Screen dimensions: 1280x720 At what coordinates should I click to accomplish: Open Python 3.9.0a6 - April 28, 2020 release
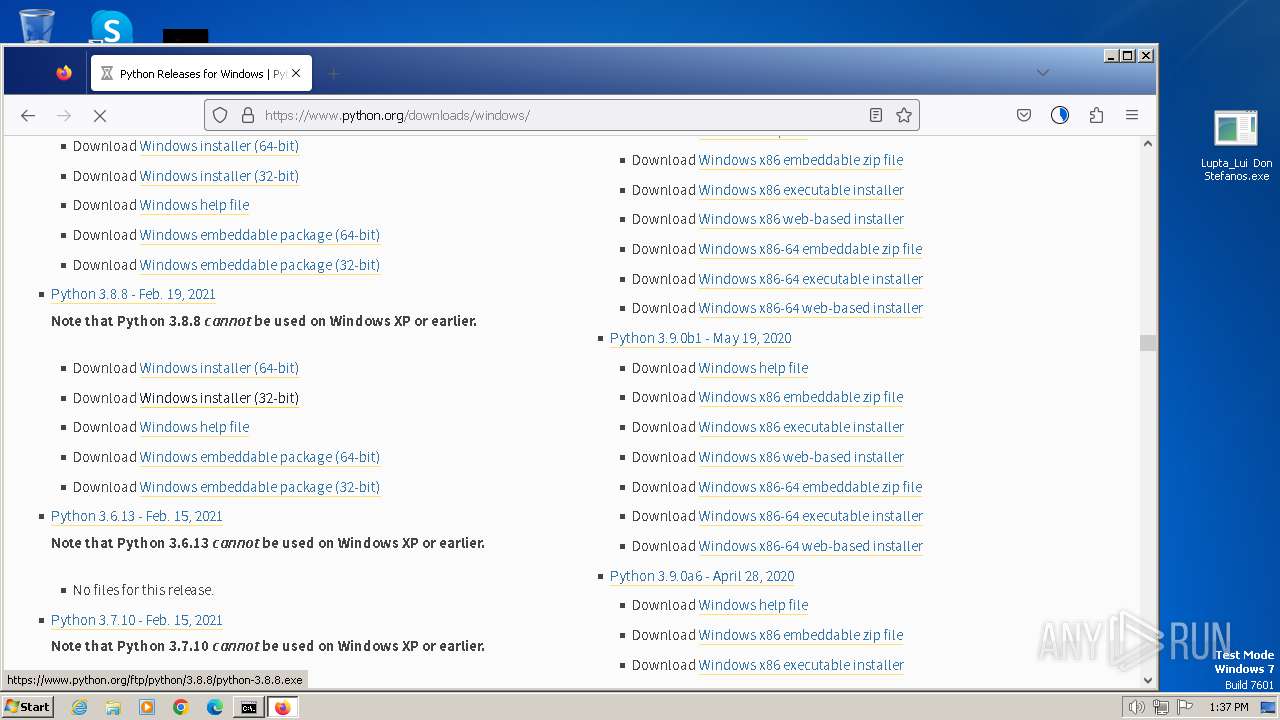coord(702,576)
